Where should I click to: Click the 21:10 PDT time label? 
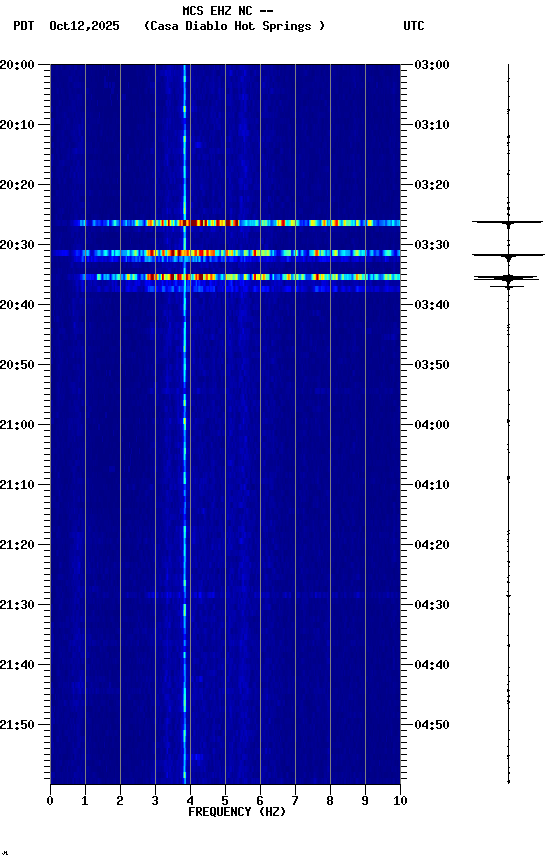click(x=17, y=485)
